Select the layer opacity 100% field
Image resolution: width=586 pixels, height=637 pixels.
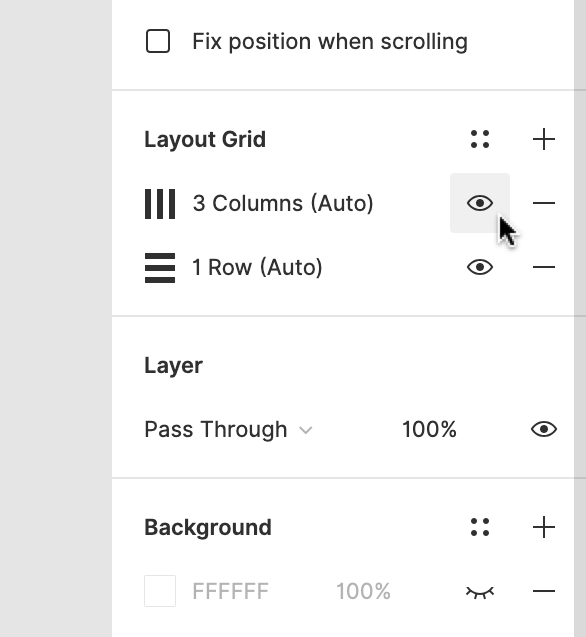[x=429, y=429]
